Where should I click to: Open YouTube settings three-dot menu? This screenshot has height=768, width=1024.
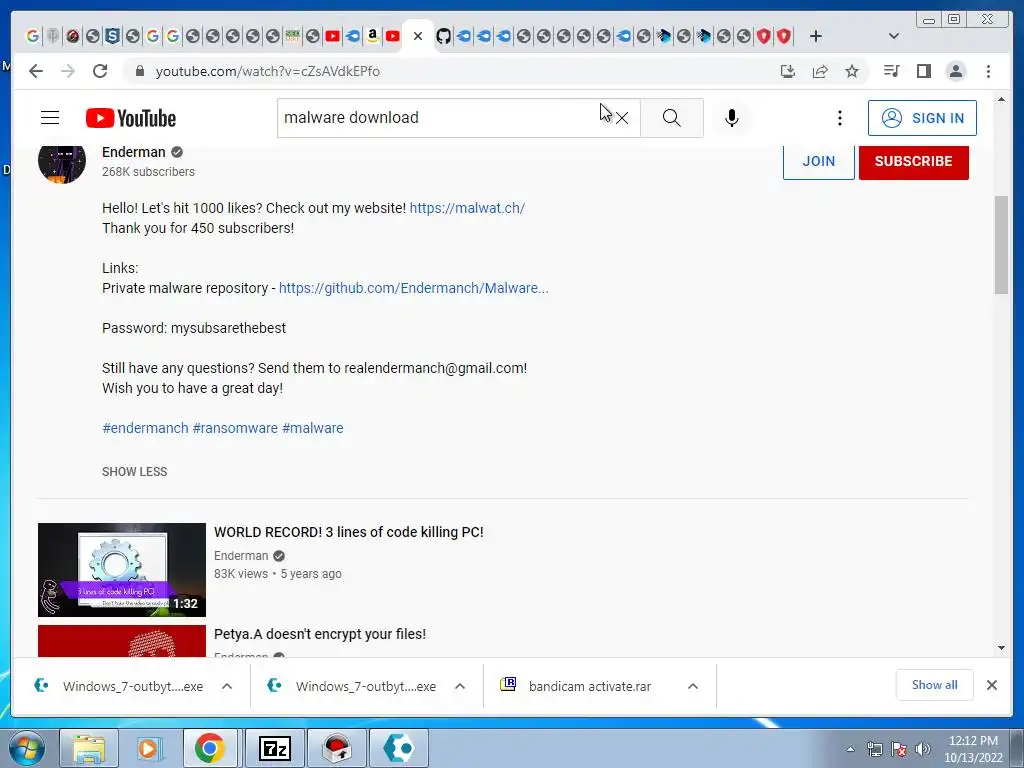[x=840, y=118]
